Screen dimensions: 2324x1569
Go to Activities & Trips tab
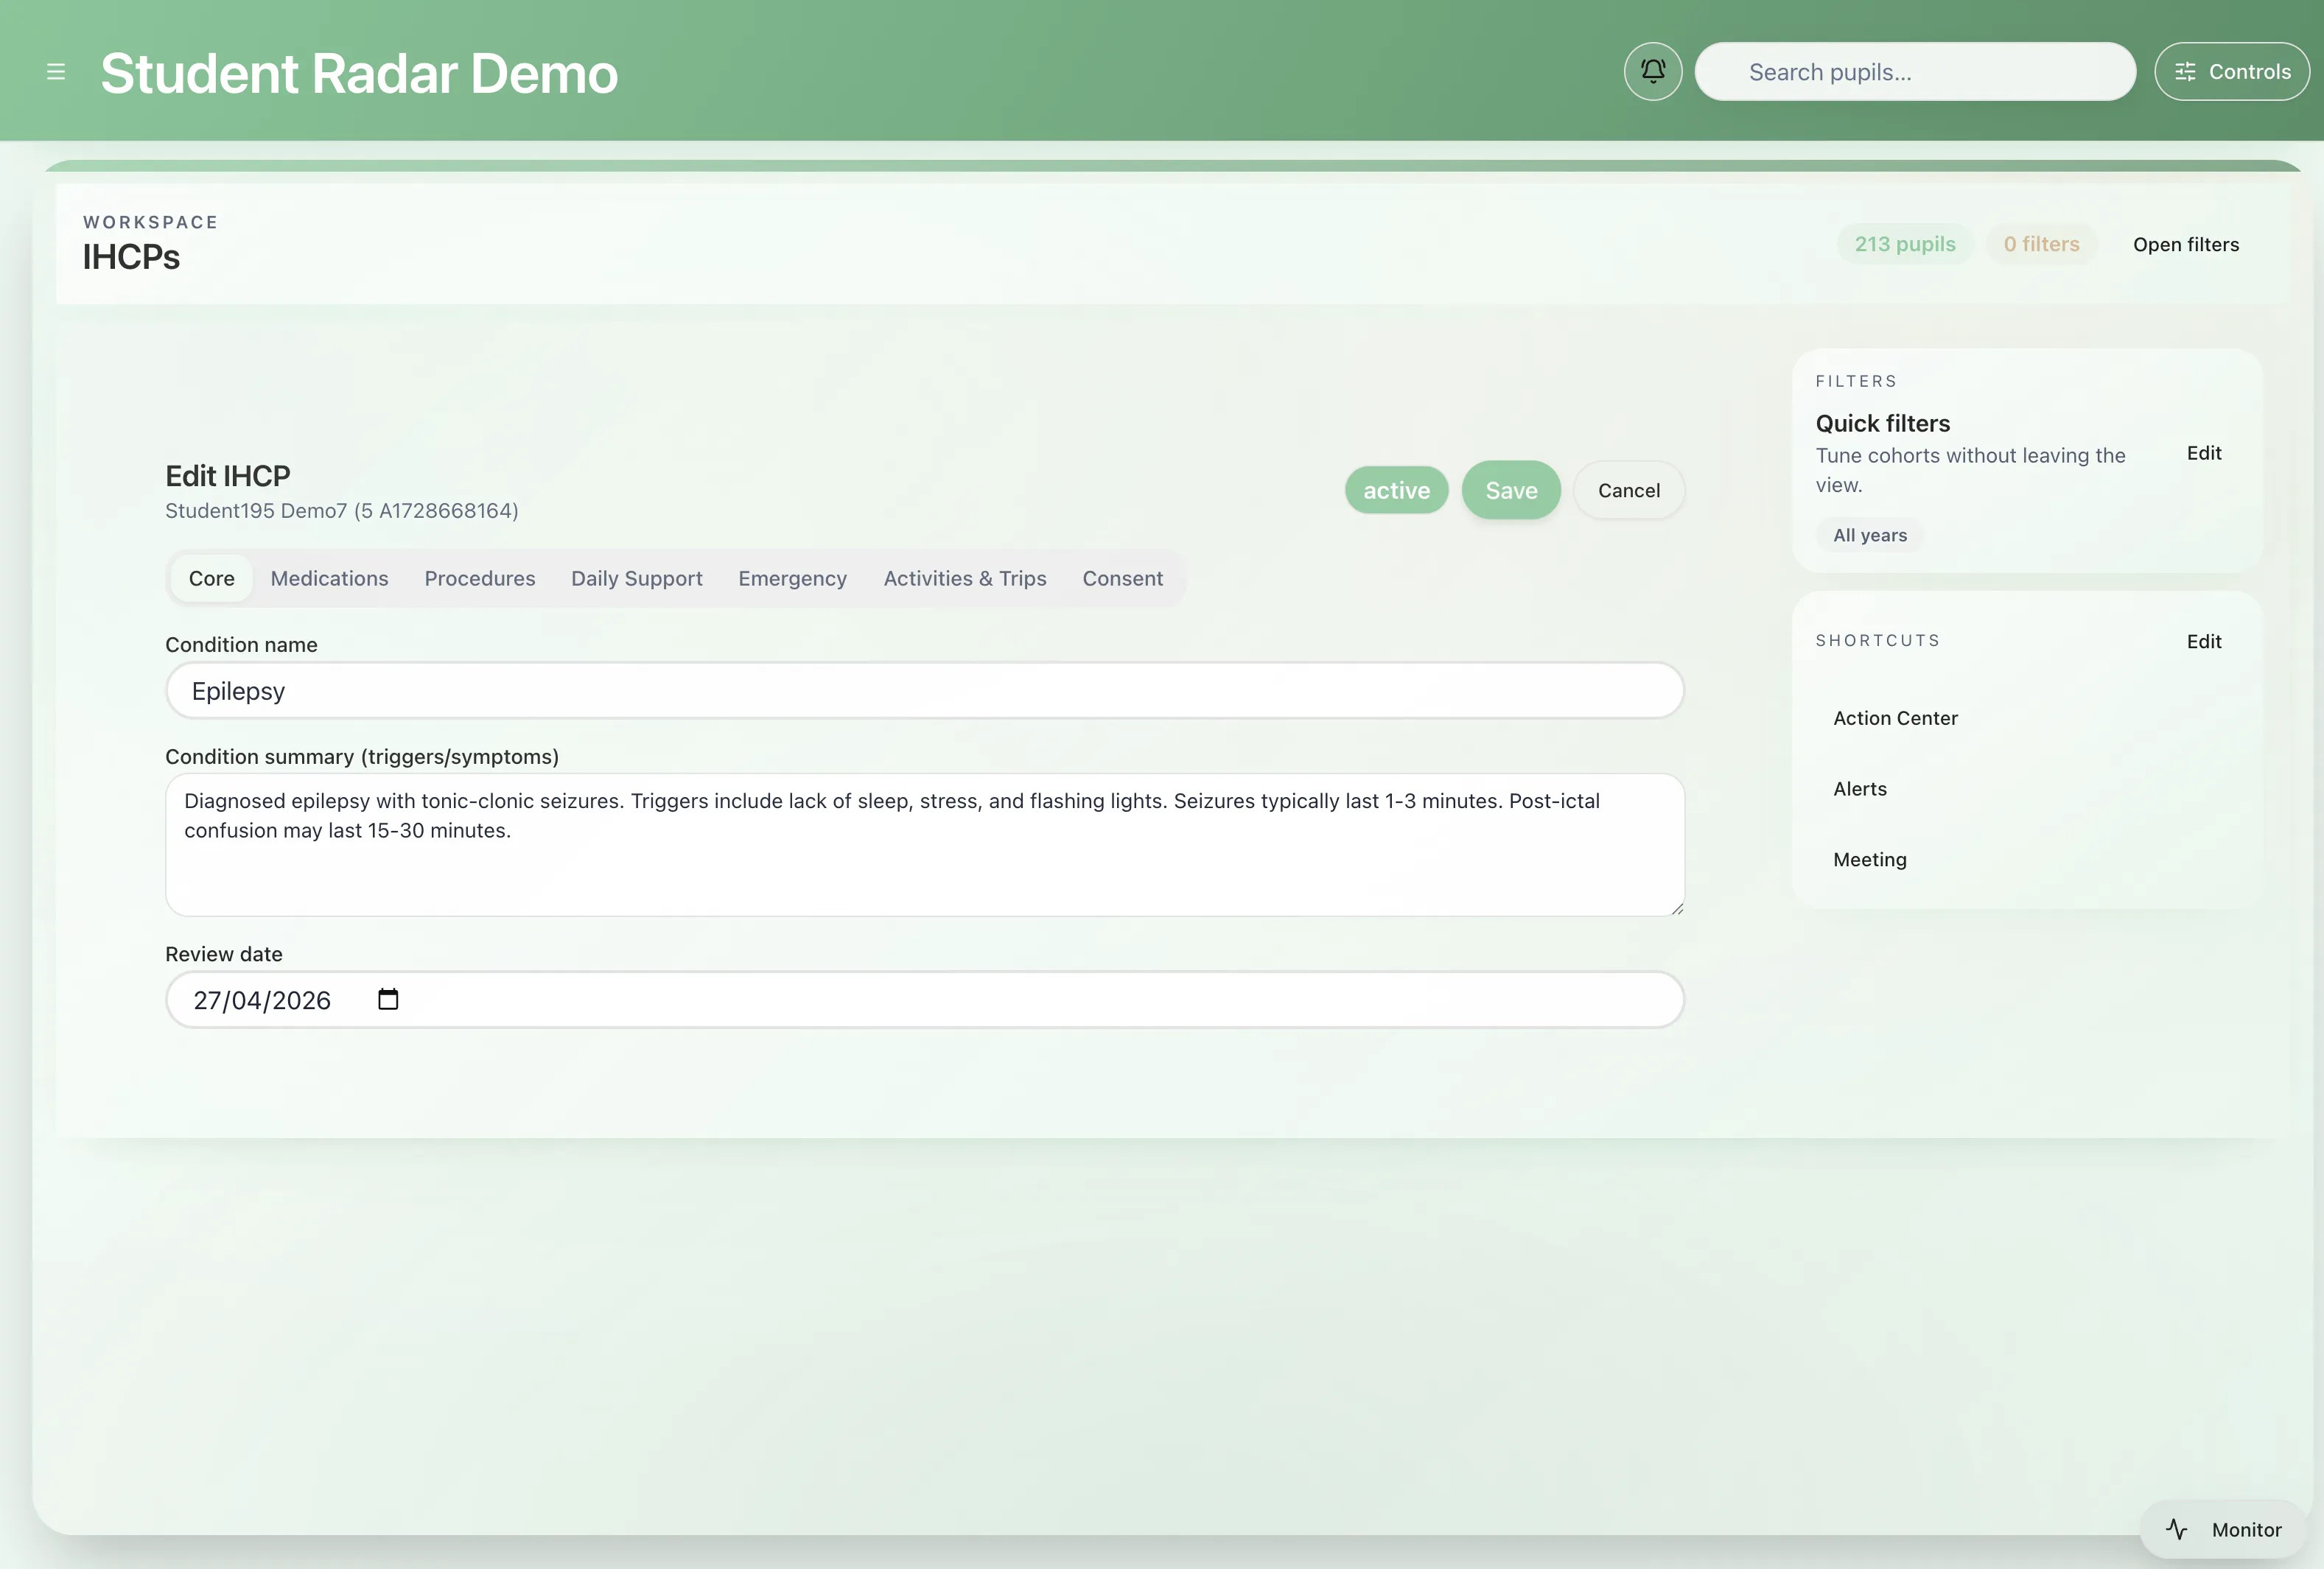pos(964,578)
